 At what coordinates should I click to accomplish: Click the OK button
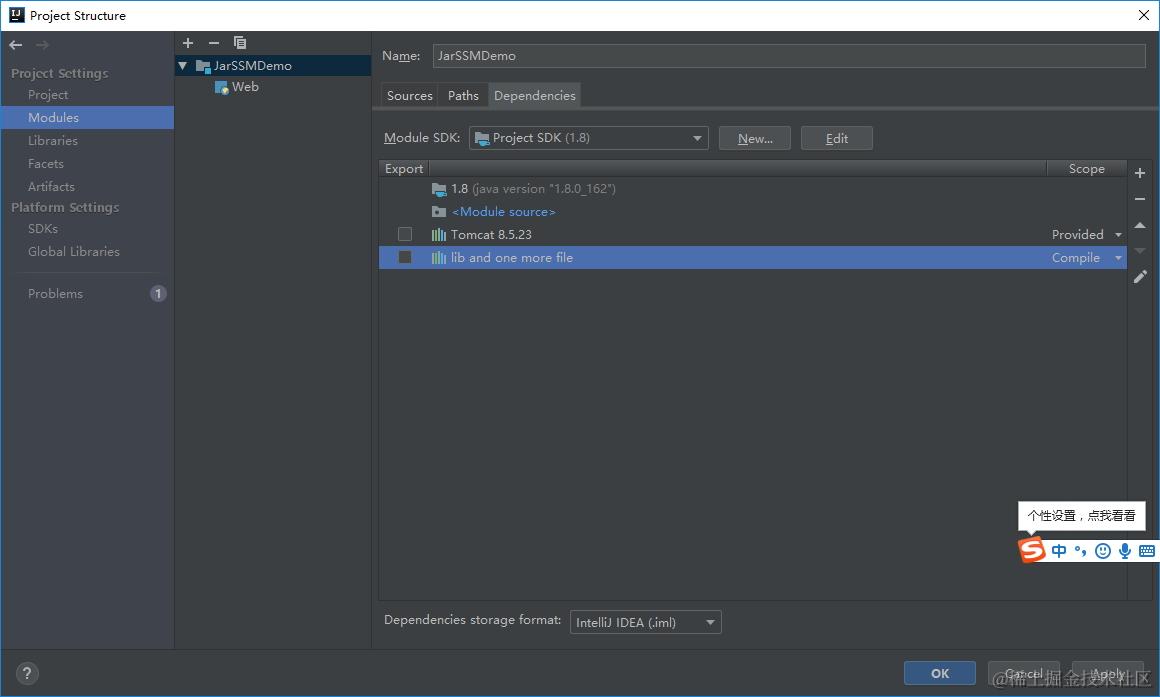click(x=940, y=673)
